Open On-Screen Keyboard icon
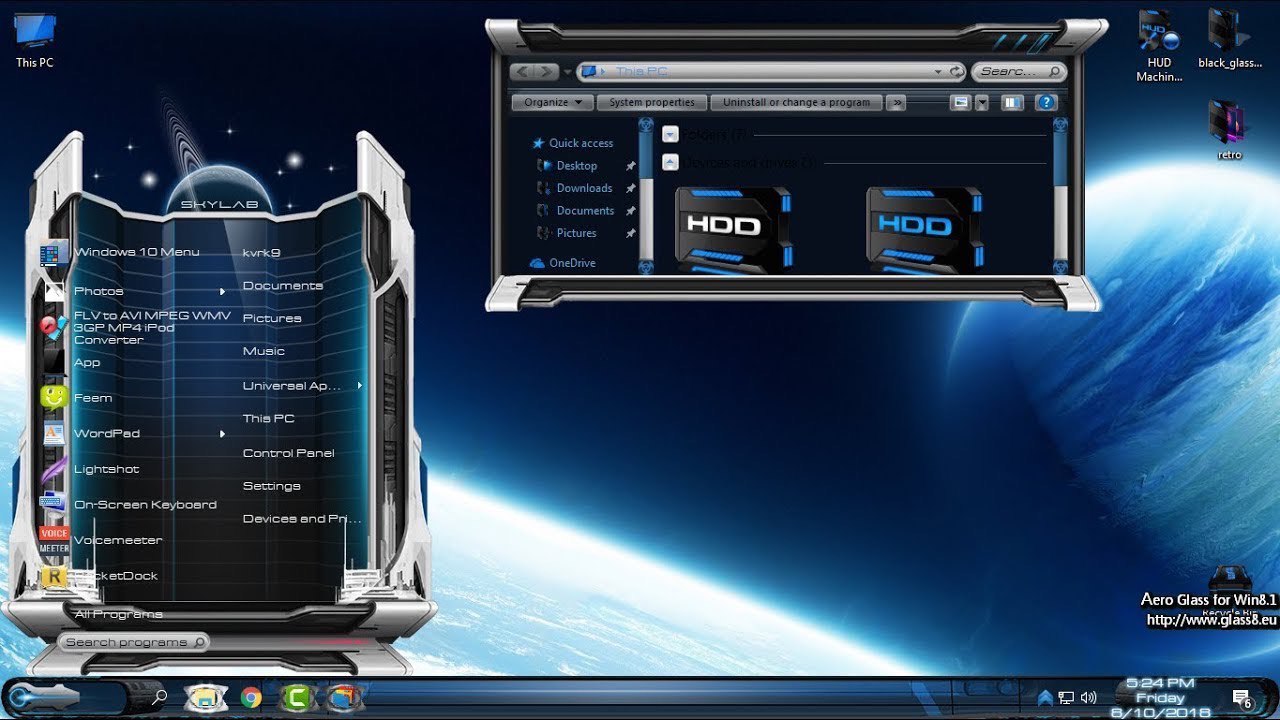 (x=54, y=504)
